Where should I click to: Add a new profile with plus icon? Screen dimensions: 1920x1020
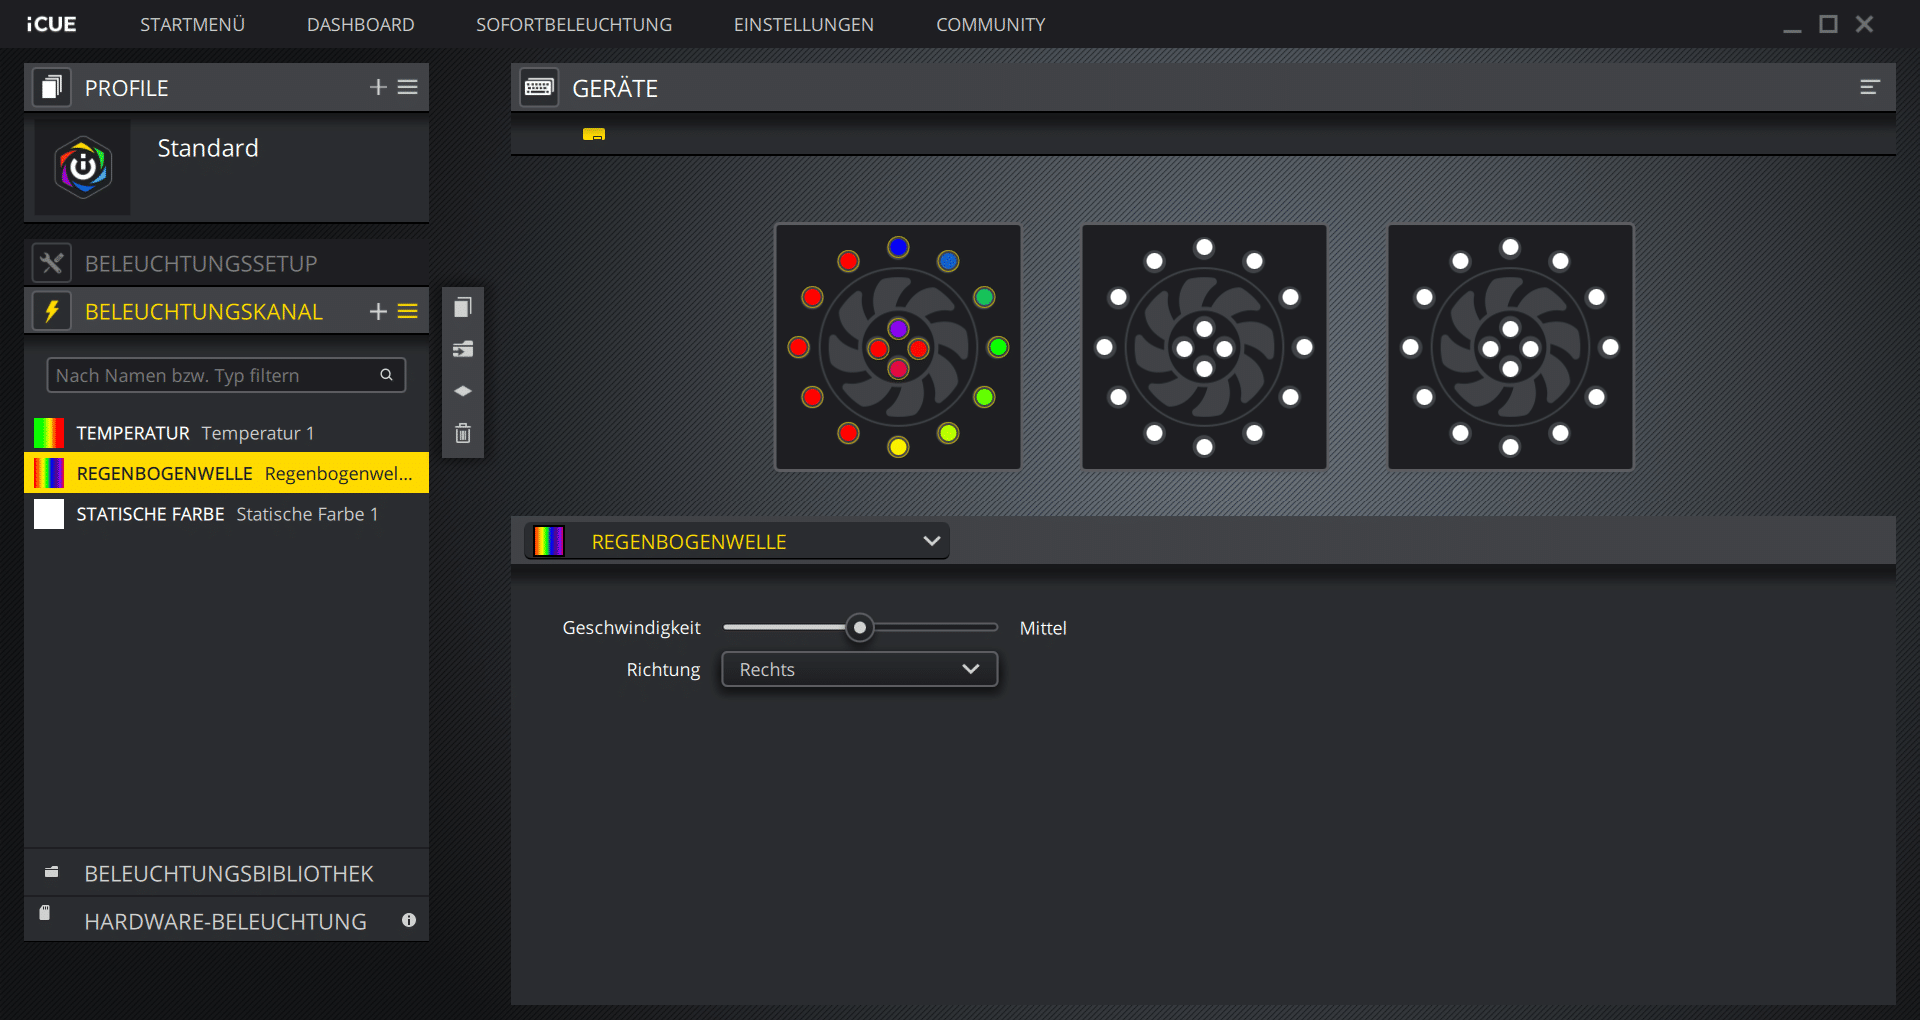pos(378,88)
